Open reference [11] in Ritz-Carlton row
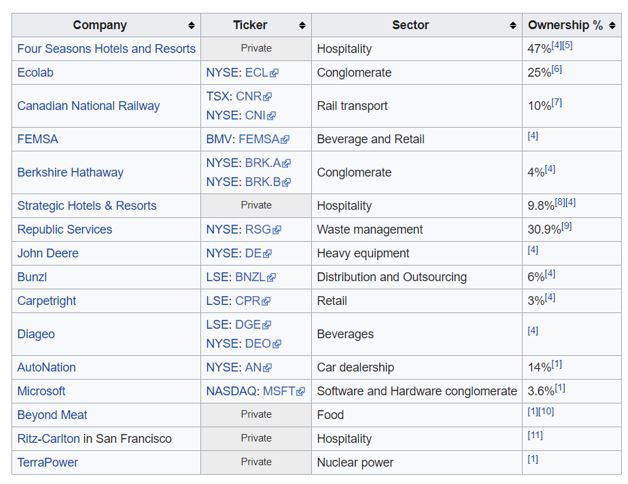Image resolution: width=628 pixels, height=484 pixels. (535, 435)
